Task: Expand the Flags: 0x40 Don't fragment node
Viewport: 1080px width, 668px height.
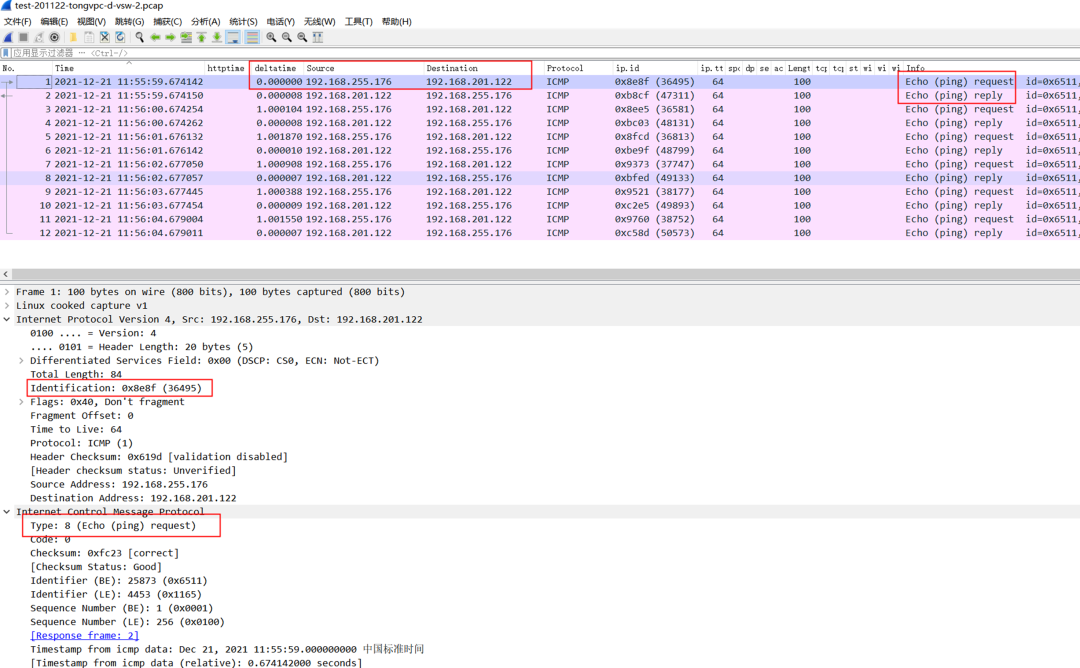Action: coord(21,402)
